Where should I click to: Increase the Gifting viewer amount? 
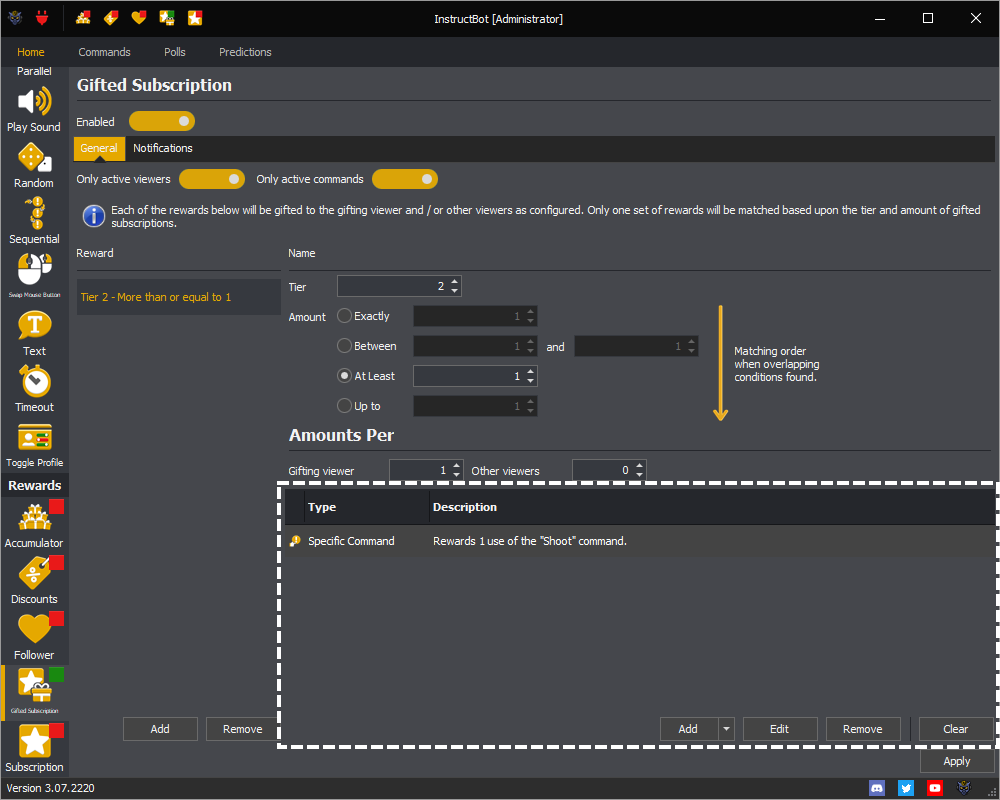coord(457,466)
